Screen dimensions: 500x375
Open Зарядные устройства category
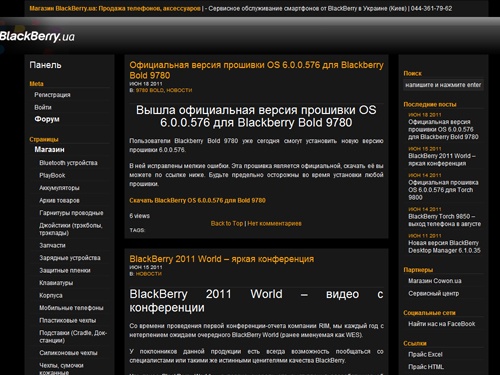click(x=70, y=258)
